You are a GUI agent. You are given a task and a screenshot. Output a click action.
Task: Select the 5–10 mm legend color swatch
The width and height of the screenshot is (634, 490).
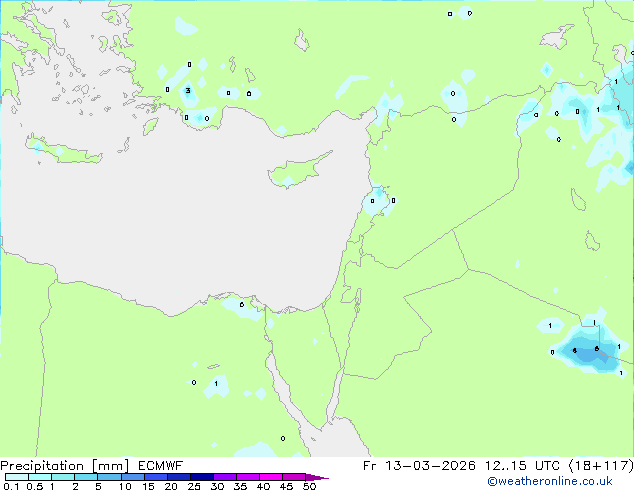tap(109, 477)
